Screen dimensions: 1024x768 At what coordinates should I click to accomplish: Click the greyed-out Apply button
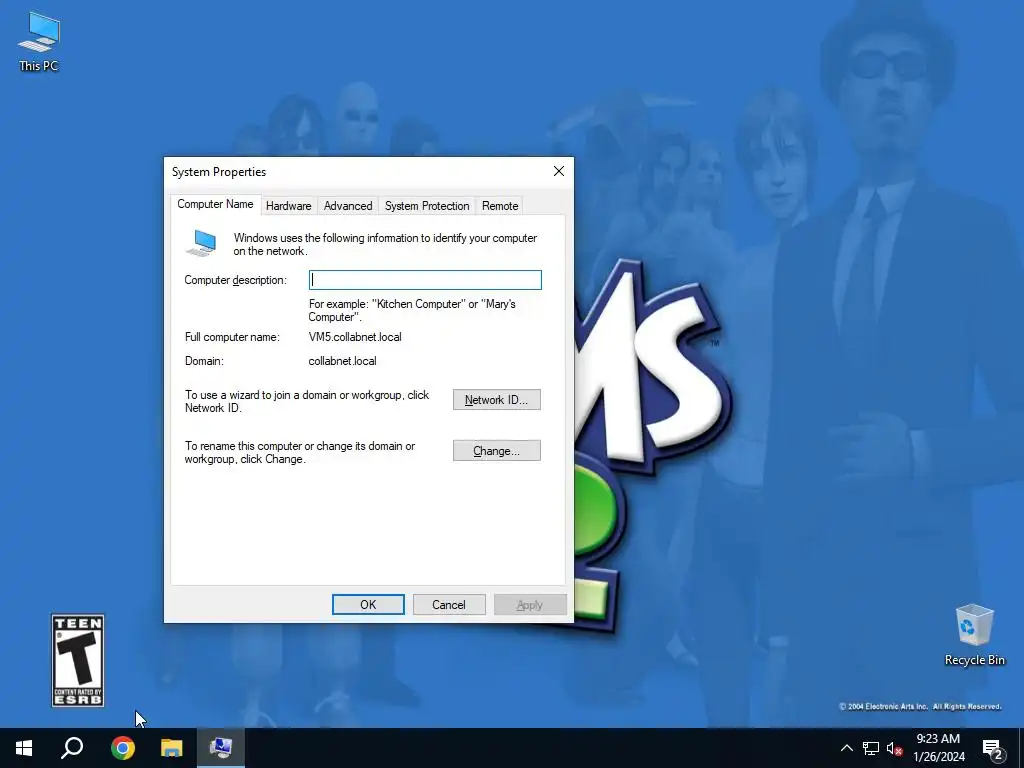coord(530,605)
